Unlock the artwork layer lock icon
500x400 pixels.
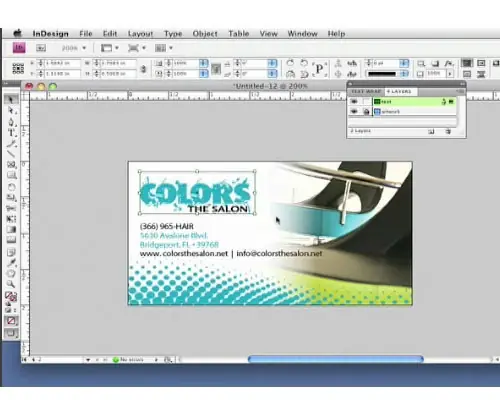tap(366, 112)
